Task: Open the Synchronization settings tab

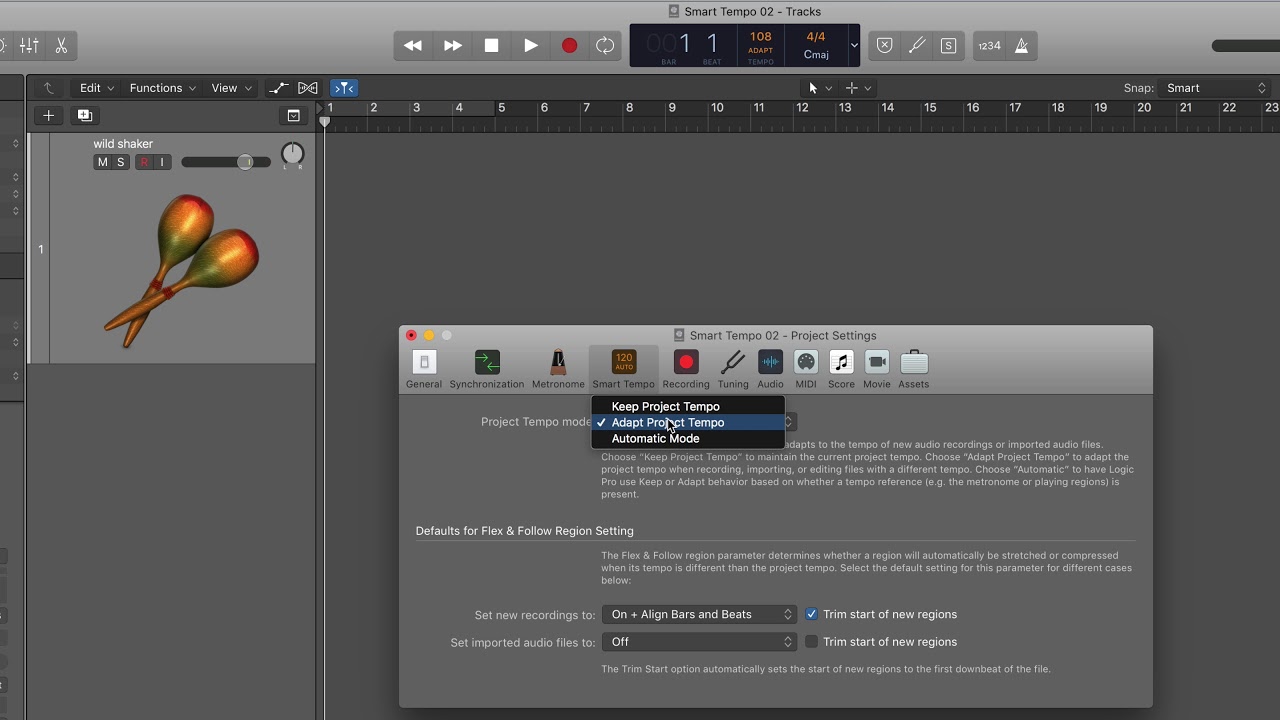Action: click(x=487, y=369)
